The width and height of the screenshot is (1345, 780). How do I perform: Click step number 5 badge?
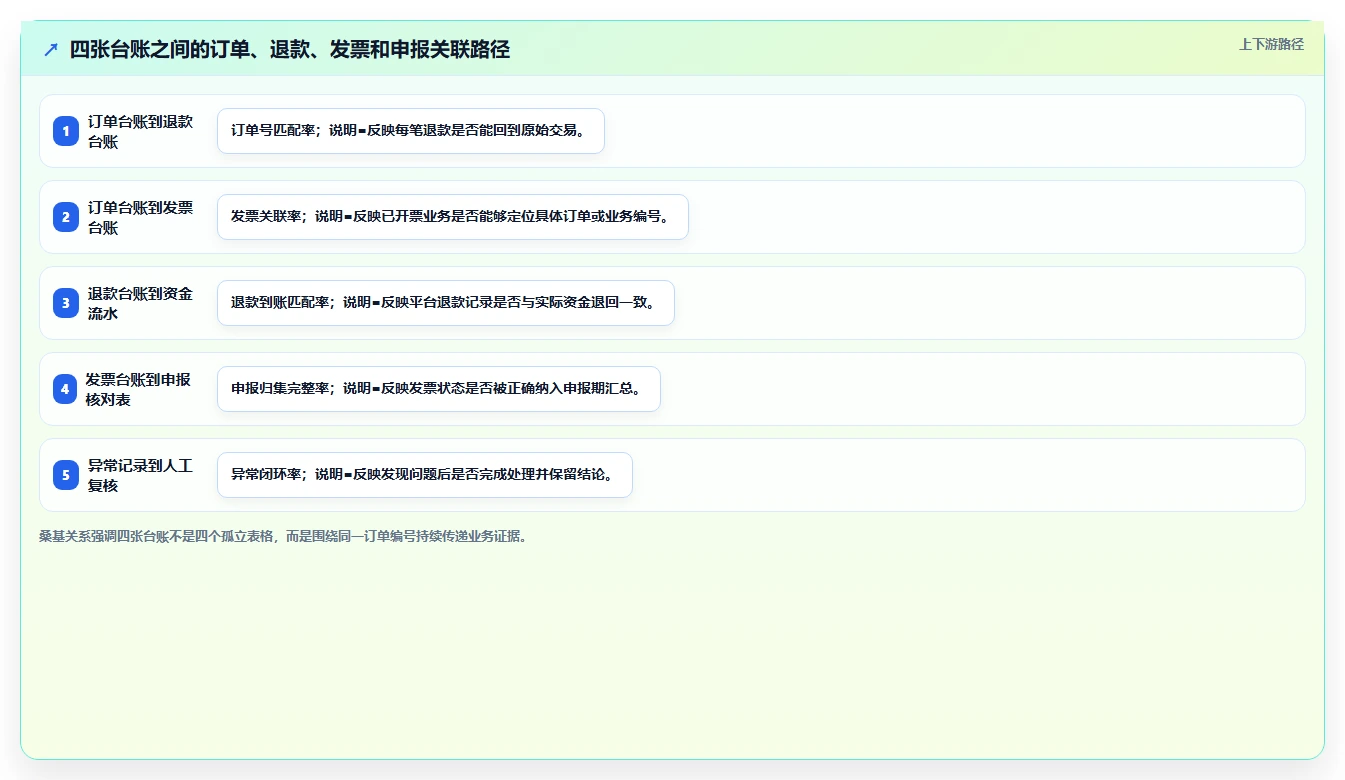tap(66, 475)
